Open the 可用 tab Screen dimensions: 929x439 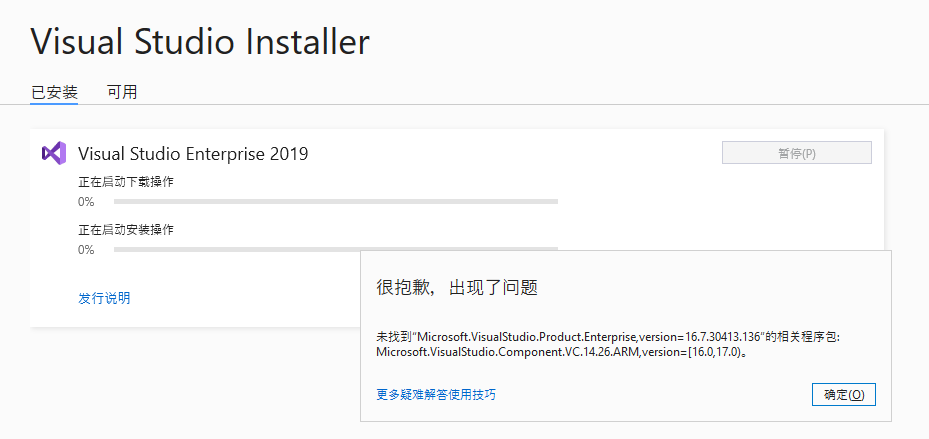click(x=122, y=92)
